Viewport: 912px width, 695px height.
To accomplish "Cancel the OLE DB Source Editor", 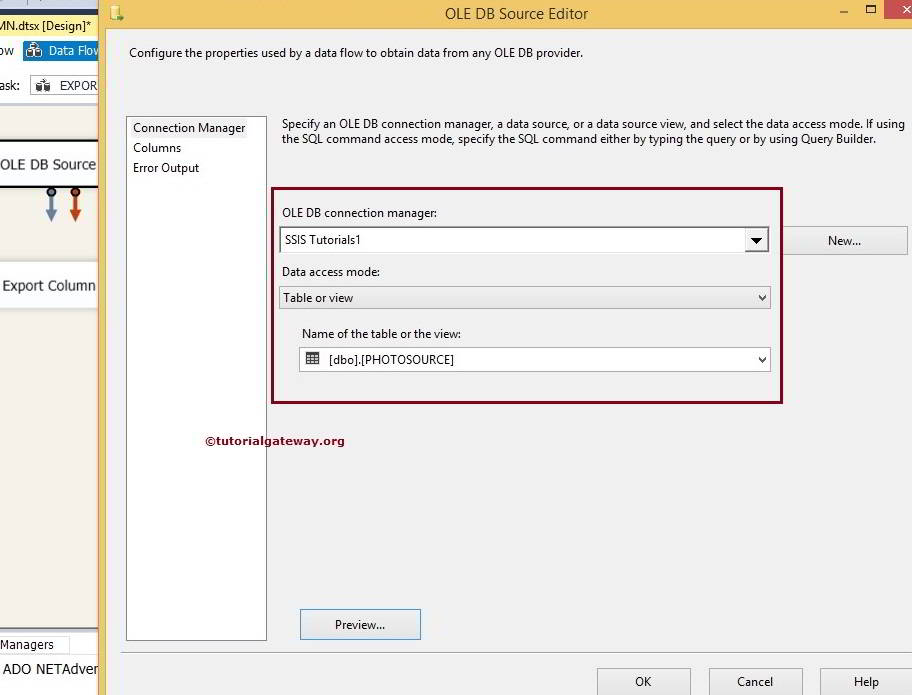I will 756,681.
